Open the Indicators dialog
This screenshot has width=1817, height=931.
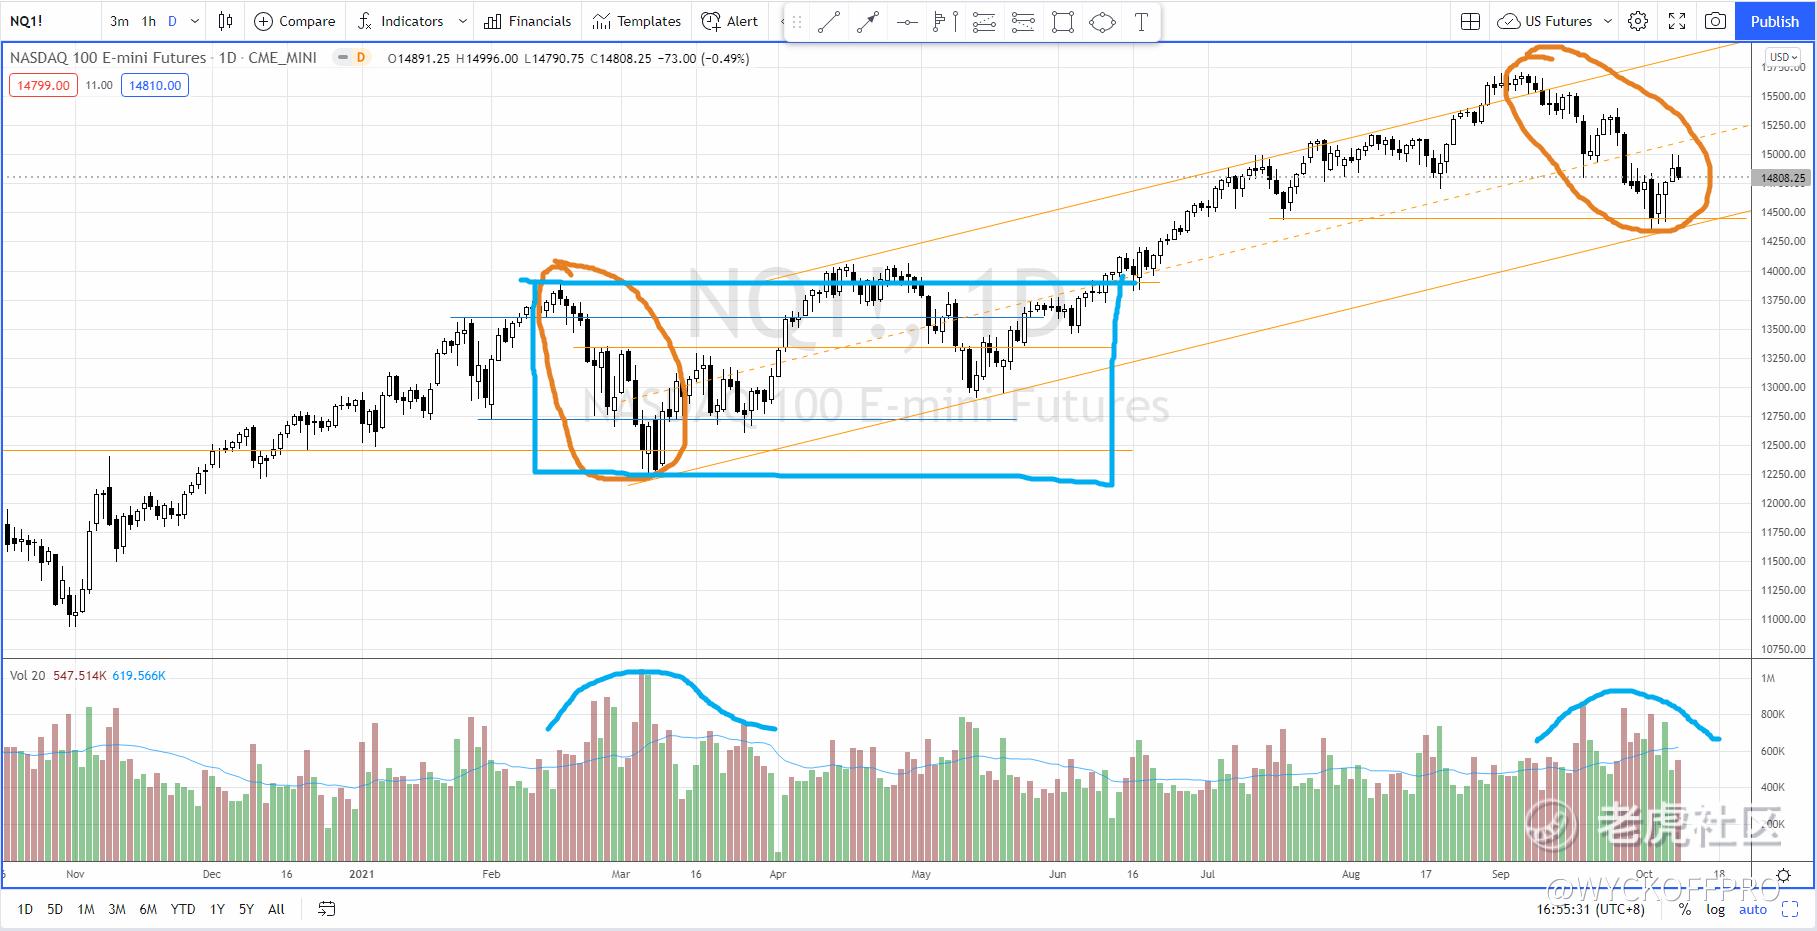coord(401,21)
